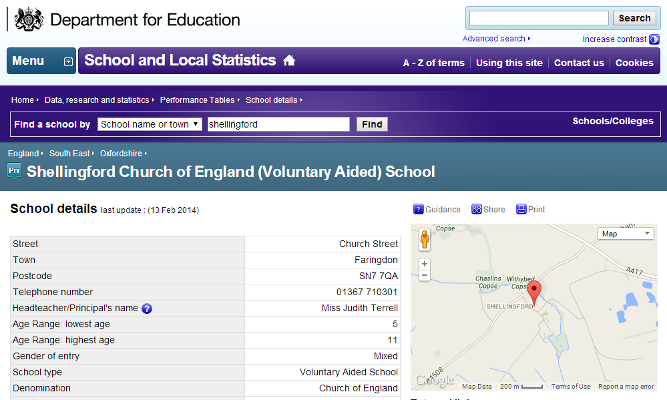This screenshot has width=667, height=400.
Task: Go to Home breadcrumb
Action: (x=23, y=100)
